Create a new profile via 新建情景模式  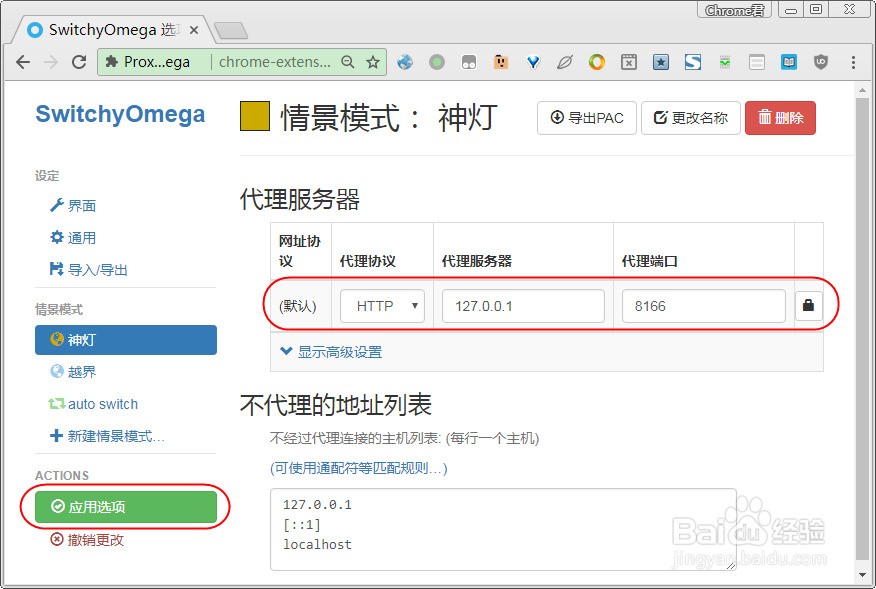click(107, 436)
